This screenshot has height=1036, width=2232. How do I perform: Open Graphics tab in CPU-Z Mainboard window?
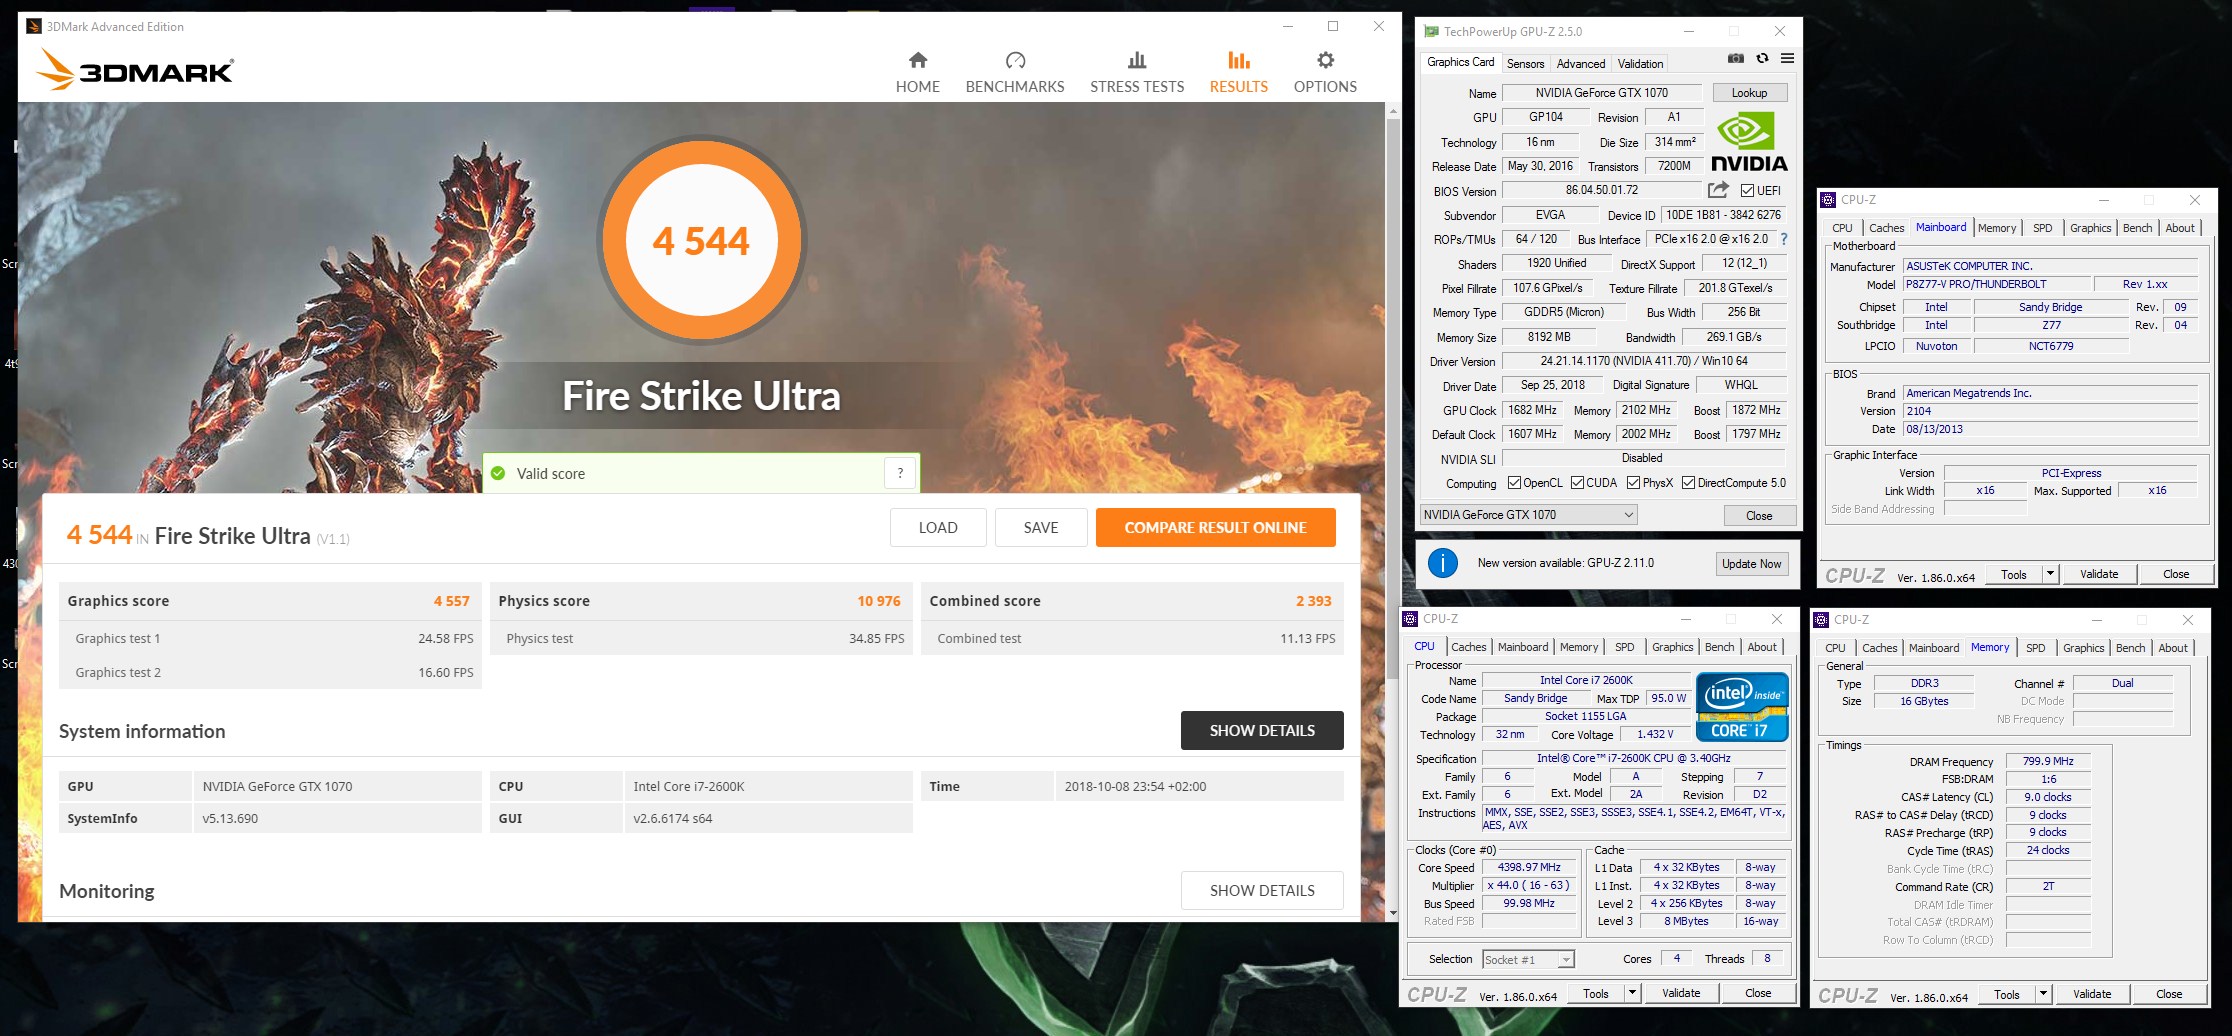pos(2090,228)
